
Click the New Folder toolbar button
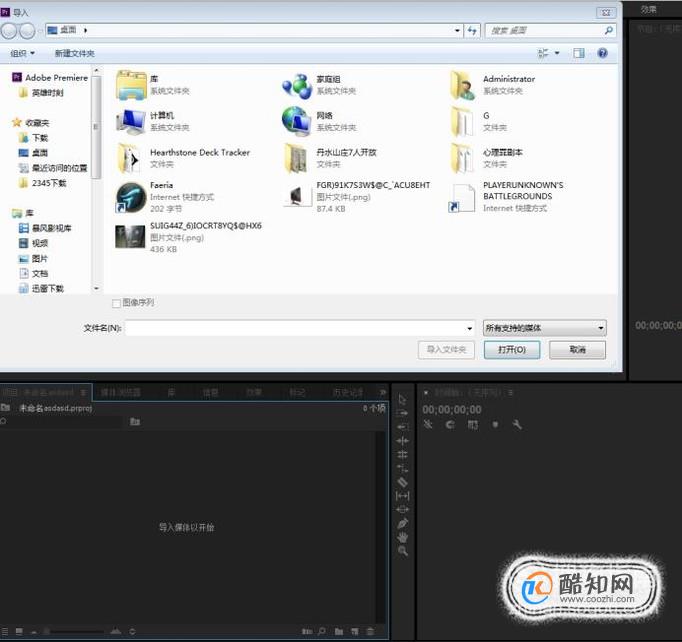tap(74, 54)
